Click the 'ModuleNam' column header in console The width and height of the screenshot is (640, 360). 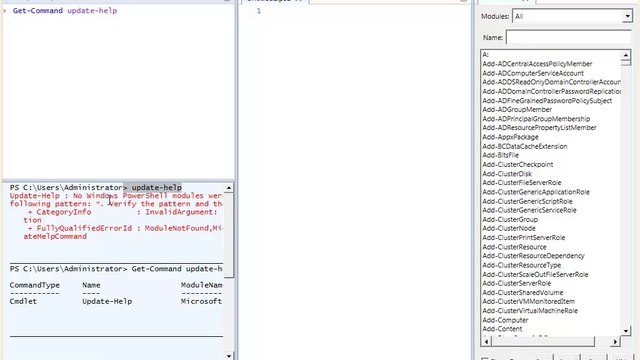[202, 285]
